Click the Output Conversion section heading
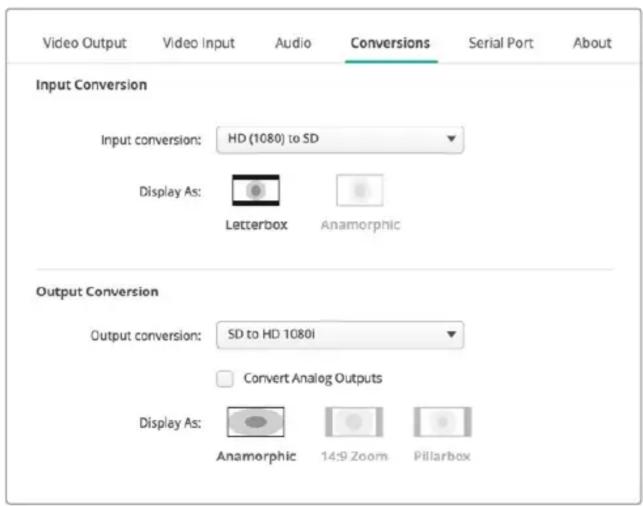The image size is (643, 506). (97, 292)
